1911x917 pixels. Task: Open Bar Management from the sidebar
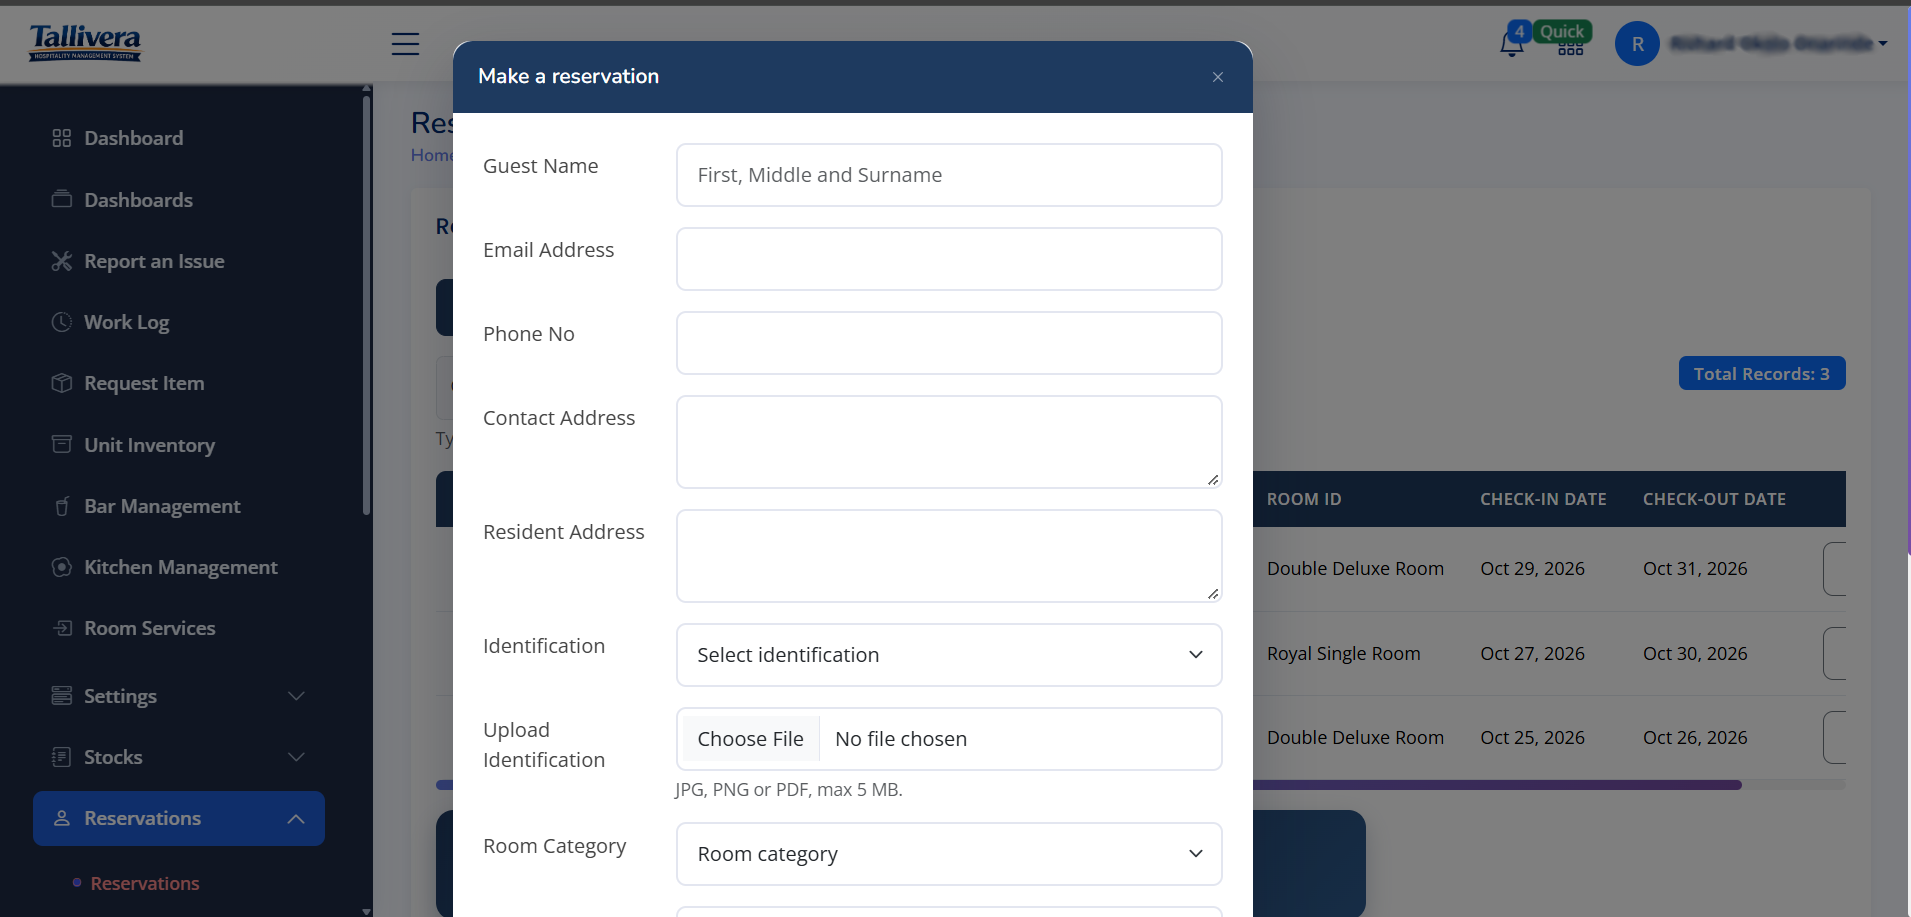click(x=162, y=506)
